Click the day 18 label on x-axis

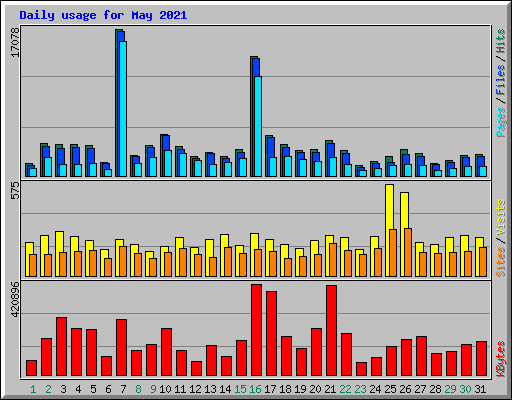click(285, 389)
